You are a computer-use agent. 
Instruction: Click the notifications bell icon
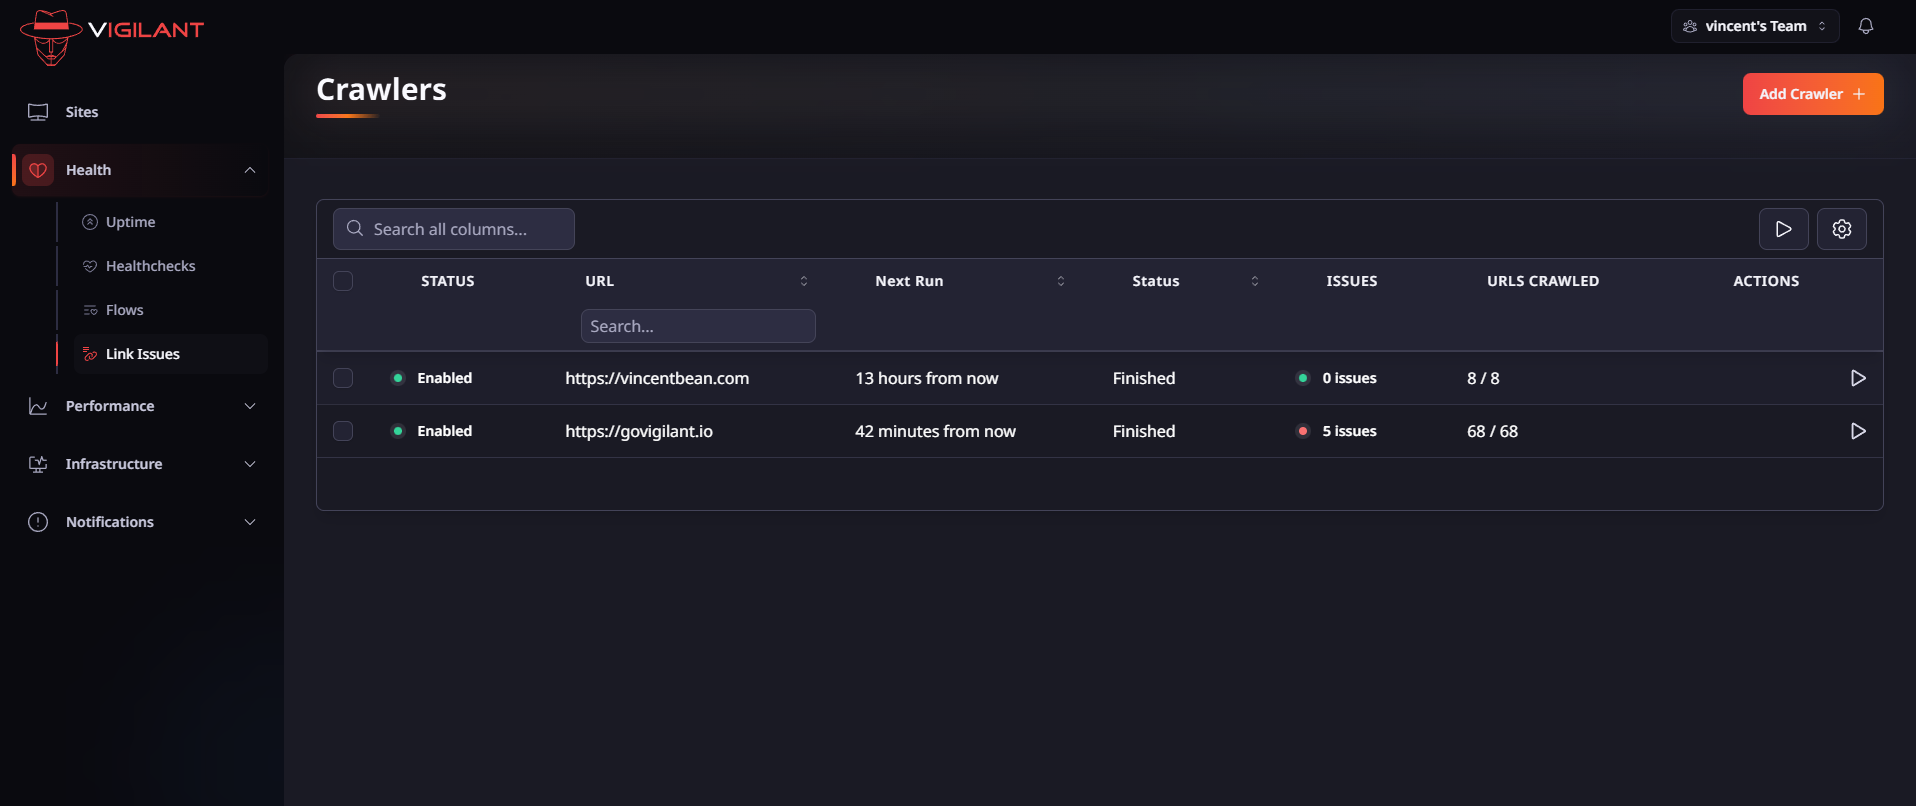tap(1865, 26)
